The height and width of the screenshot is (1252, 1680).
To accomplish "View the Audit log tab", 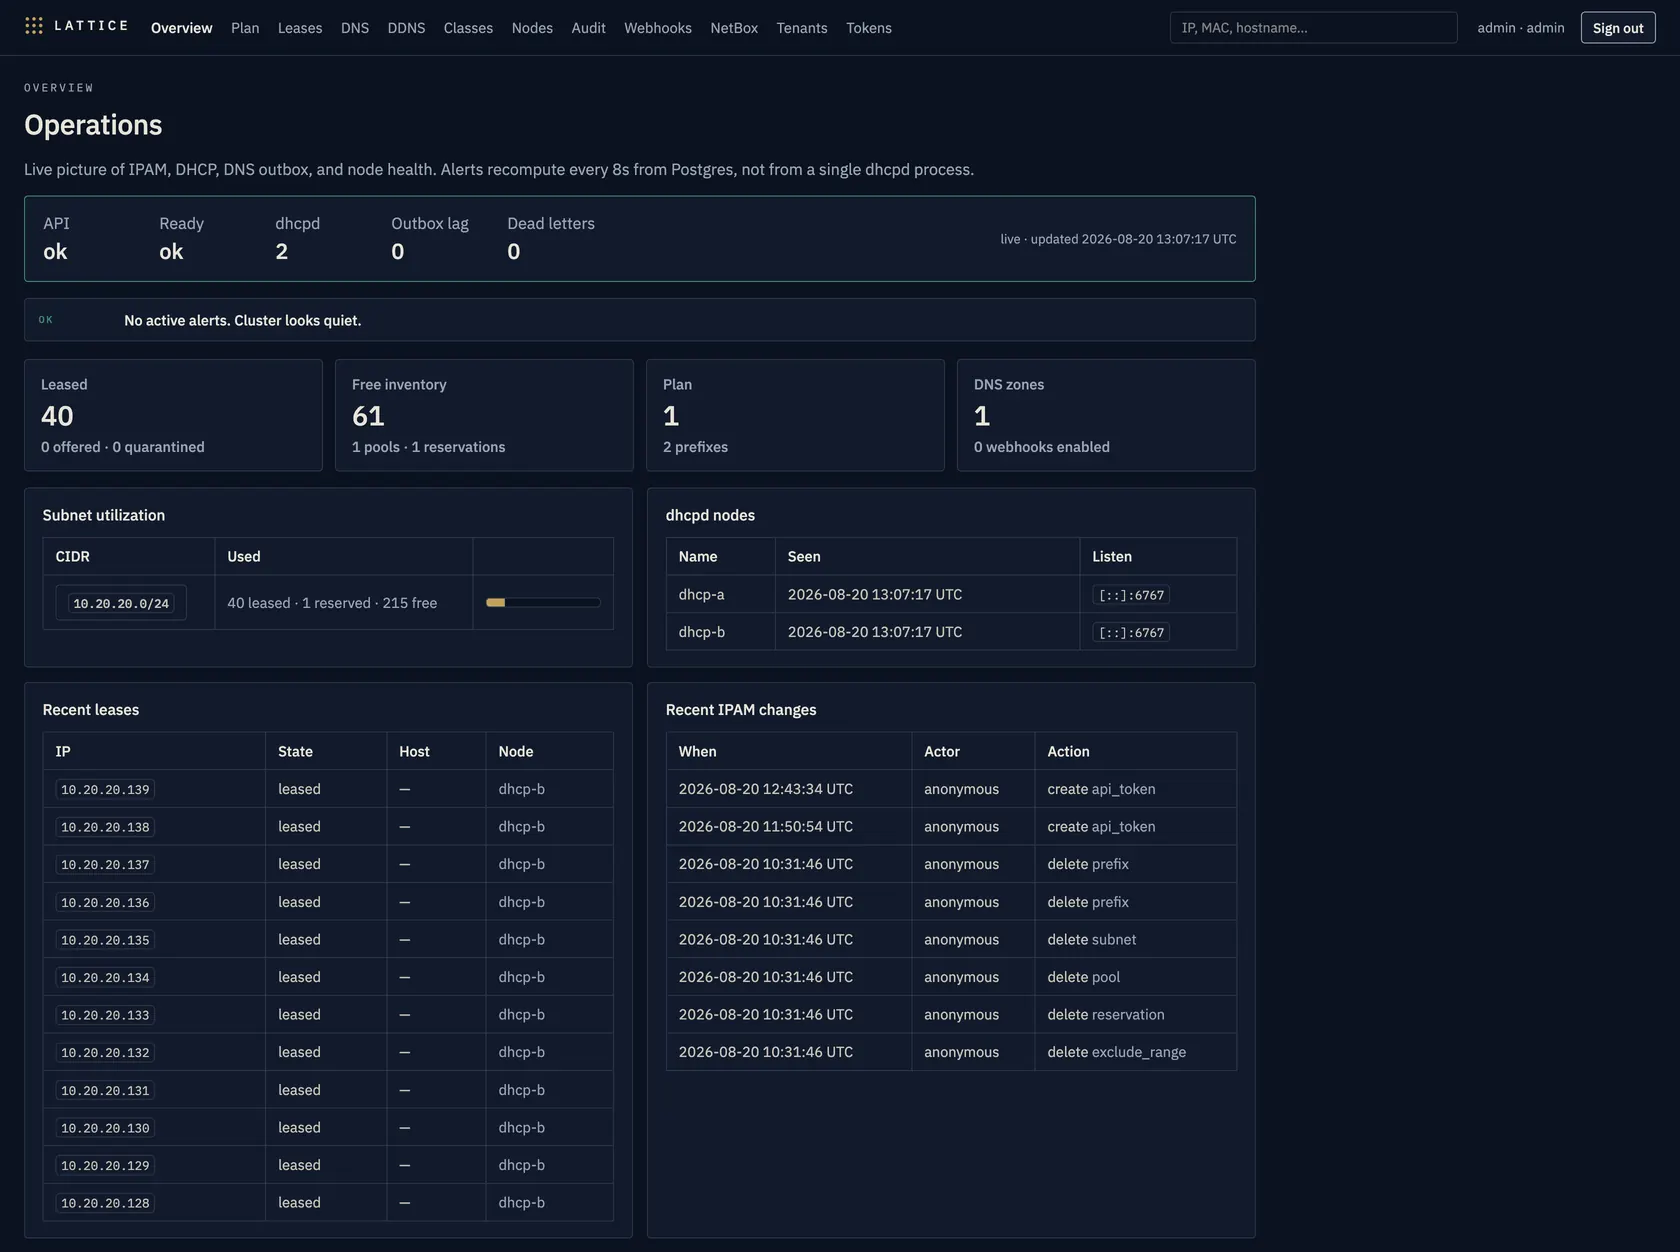I will [588, 28].
